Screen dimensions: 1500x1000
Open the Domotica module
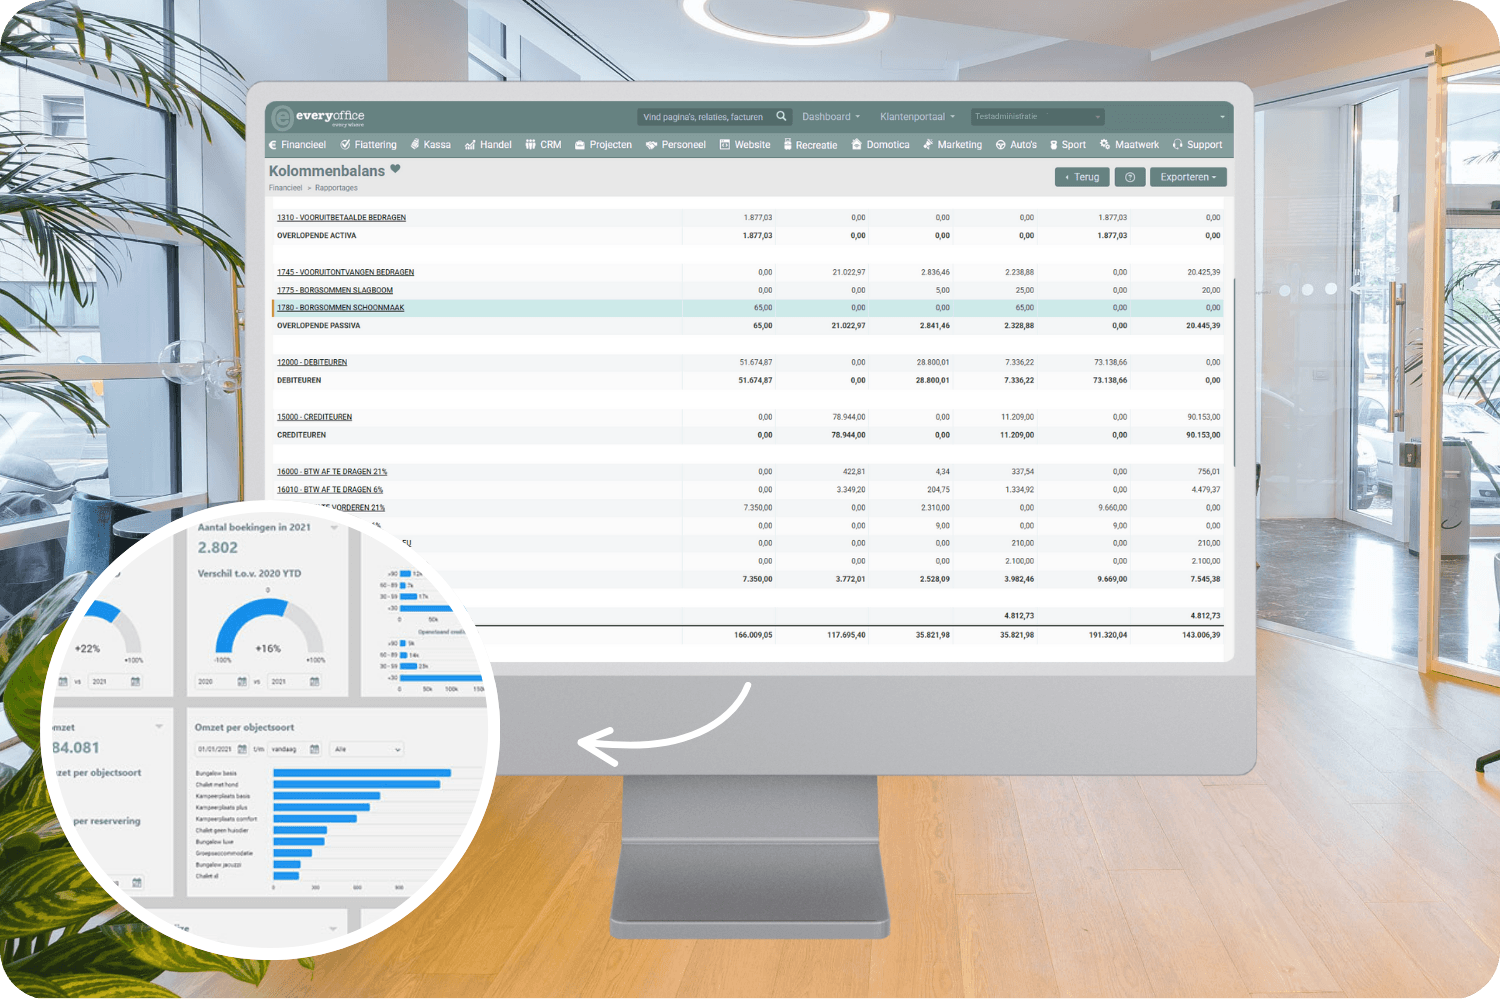(x=881, y=145)
